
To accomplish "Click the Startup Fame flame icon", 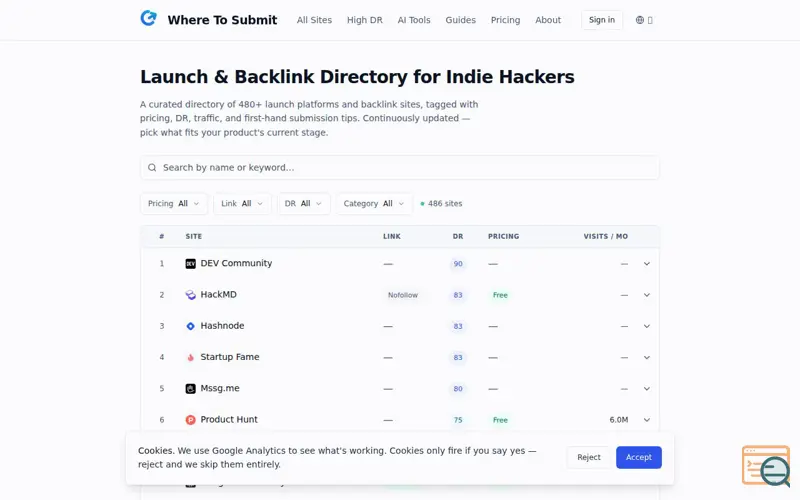I will coord(190,357).
